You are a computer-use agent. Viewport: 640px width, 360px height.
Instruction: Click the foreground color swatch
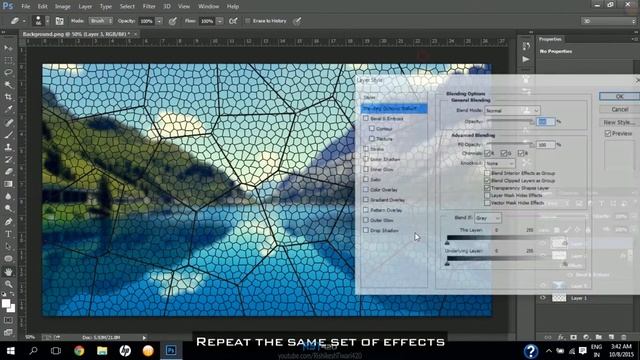tap(6, 303)
